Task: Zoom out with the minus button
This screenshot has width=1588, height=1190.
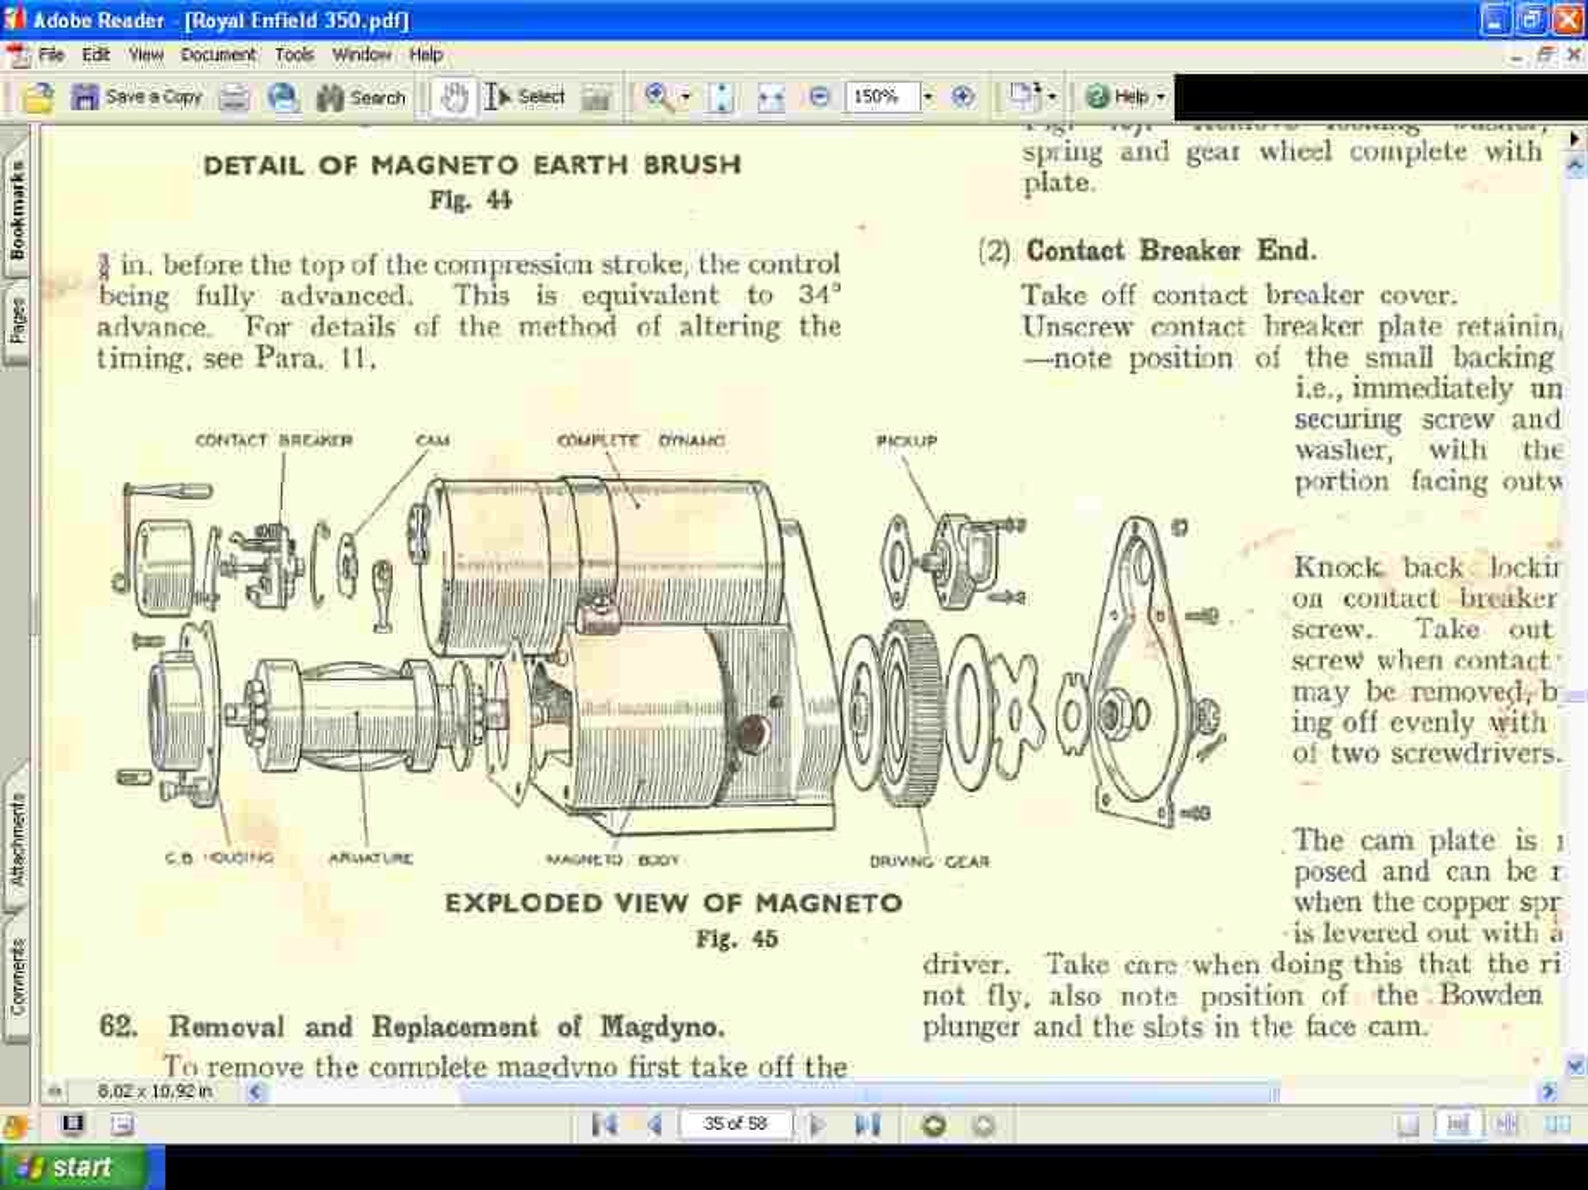Action: click(819, 97)
